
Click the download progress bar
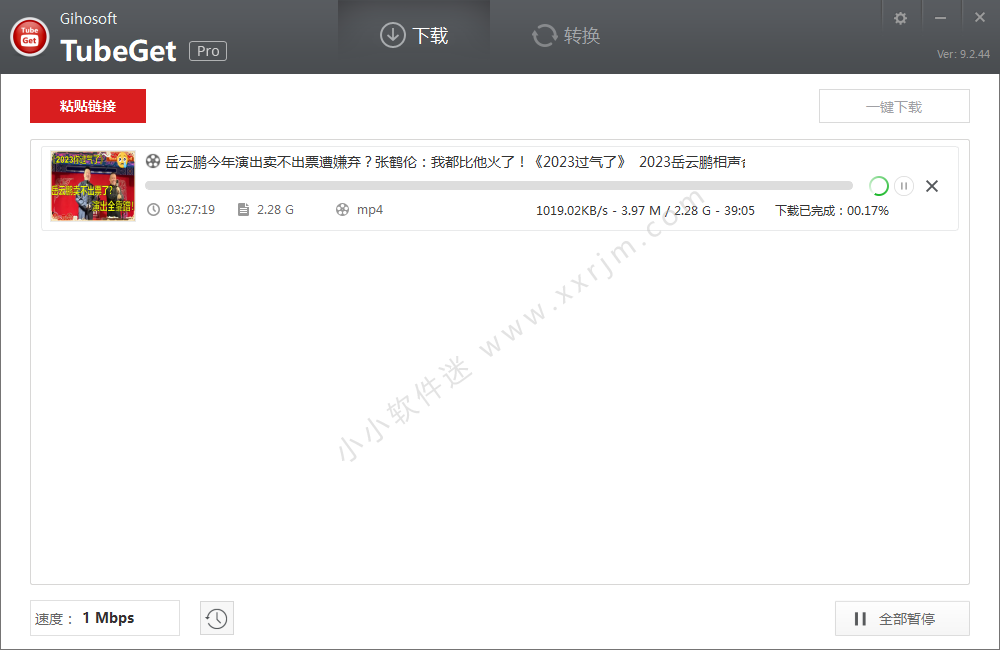pos(499,186)
